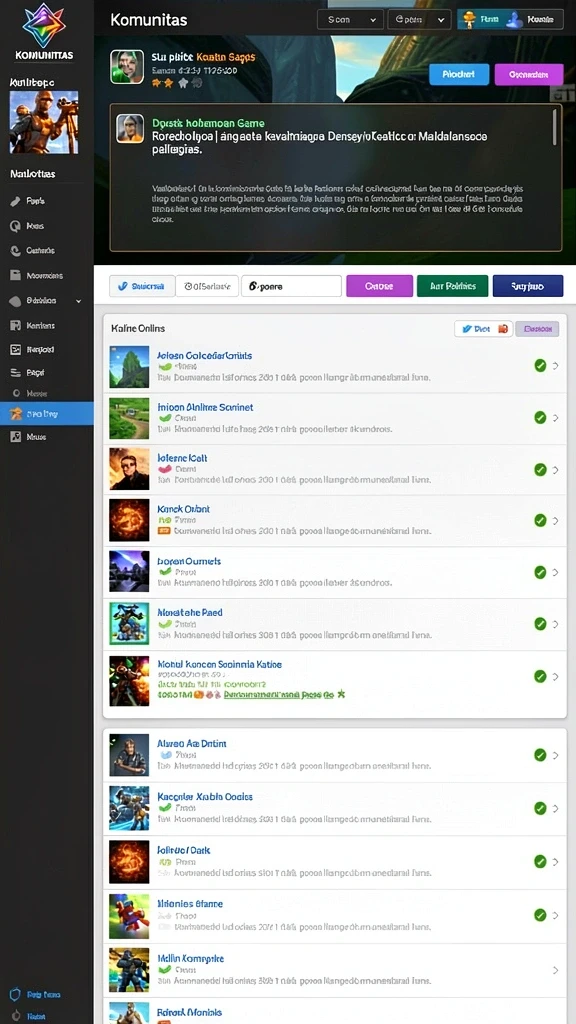576x1024 pixels.
Task: Toggle green check on 'Jolerne Kalt' row
Action: pos(540,469)
